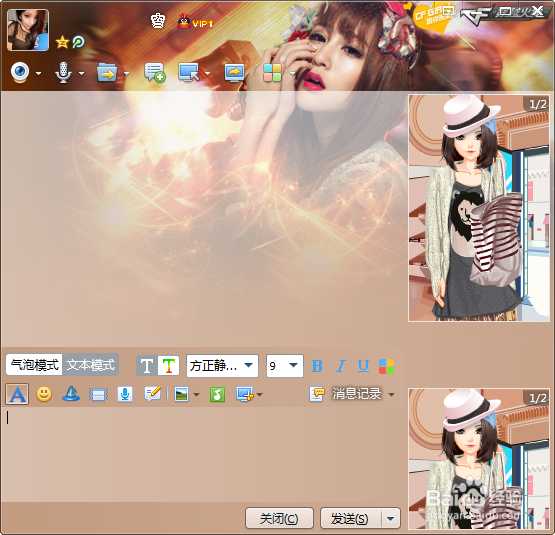Click the green music share icon
The image size is (555, 535).
217,394
